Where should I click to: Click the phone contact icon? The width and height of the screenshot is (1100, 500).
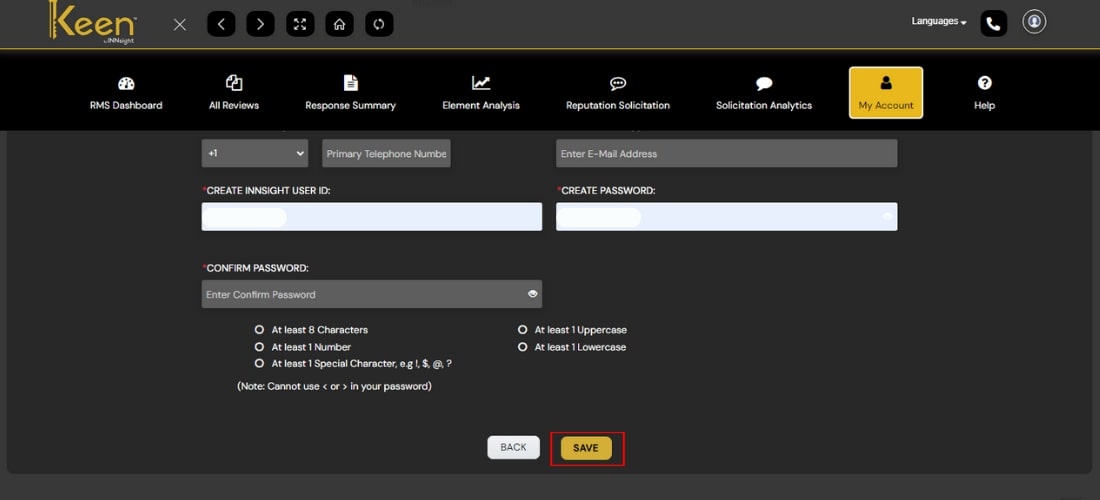click(x=993, y=23)
